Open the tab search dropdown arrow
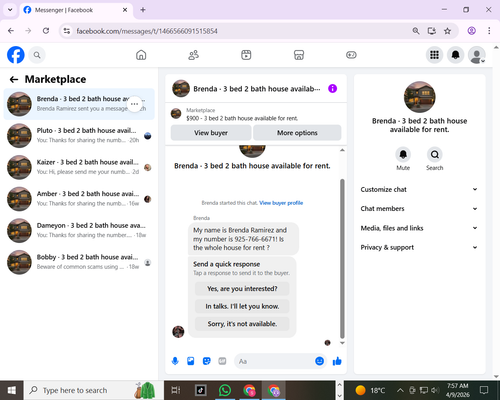500x400 pixels. (x=10, y=10)
